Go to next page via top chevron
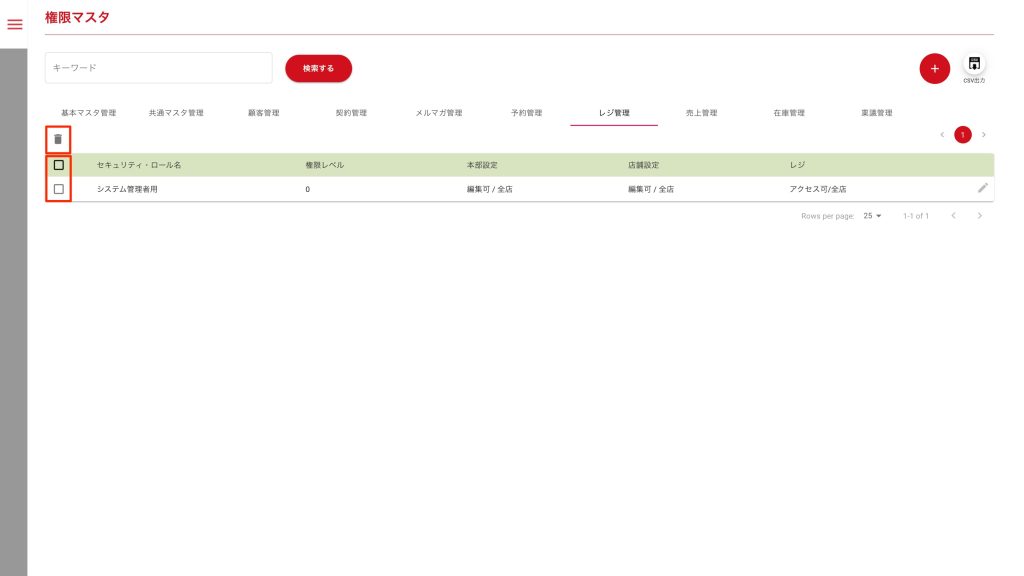 [x=984, y=135]
